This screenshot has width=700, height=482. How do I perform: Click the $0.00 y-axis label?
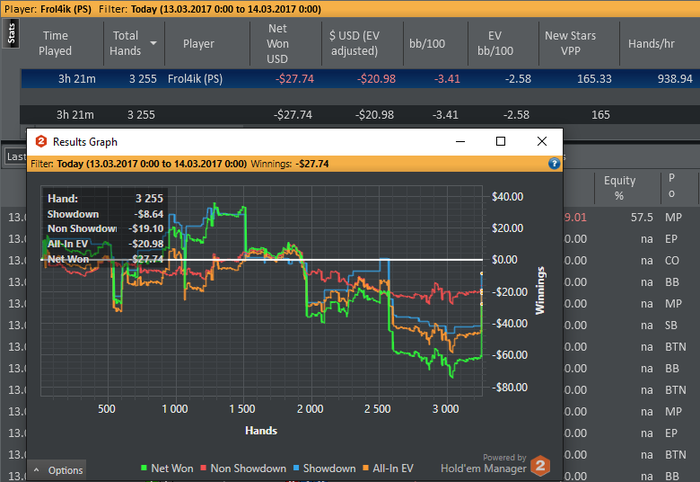[x=504, y=260]
